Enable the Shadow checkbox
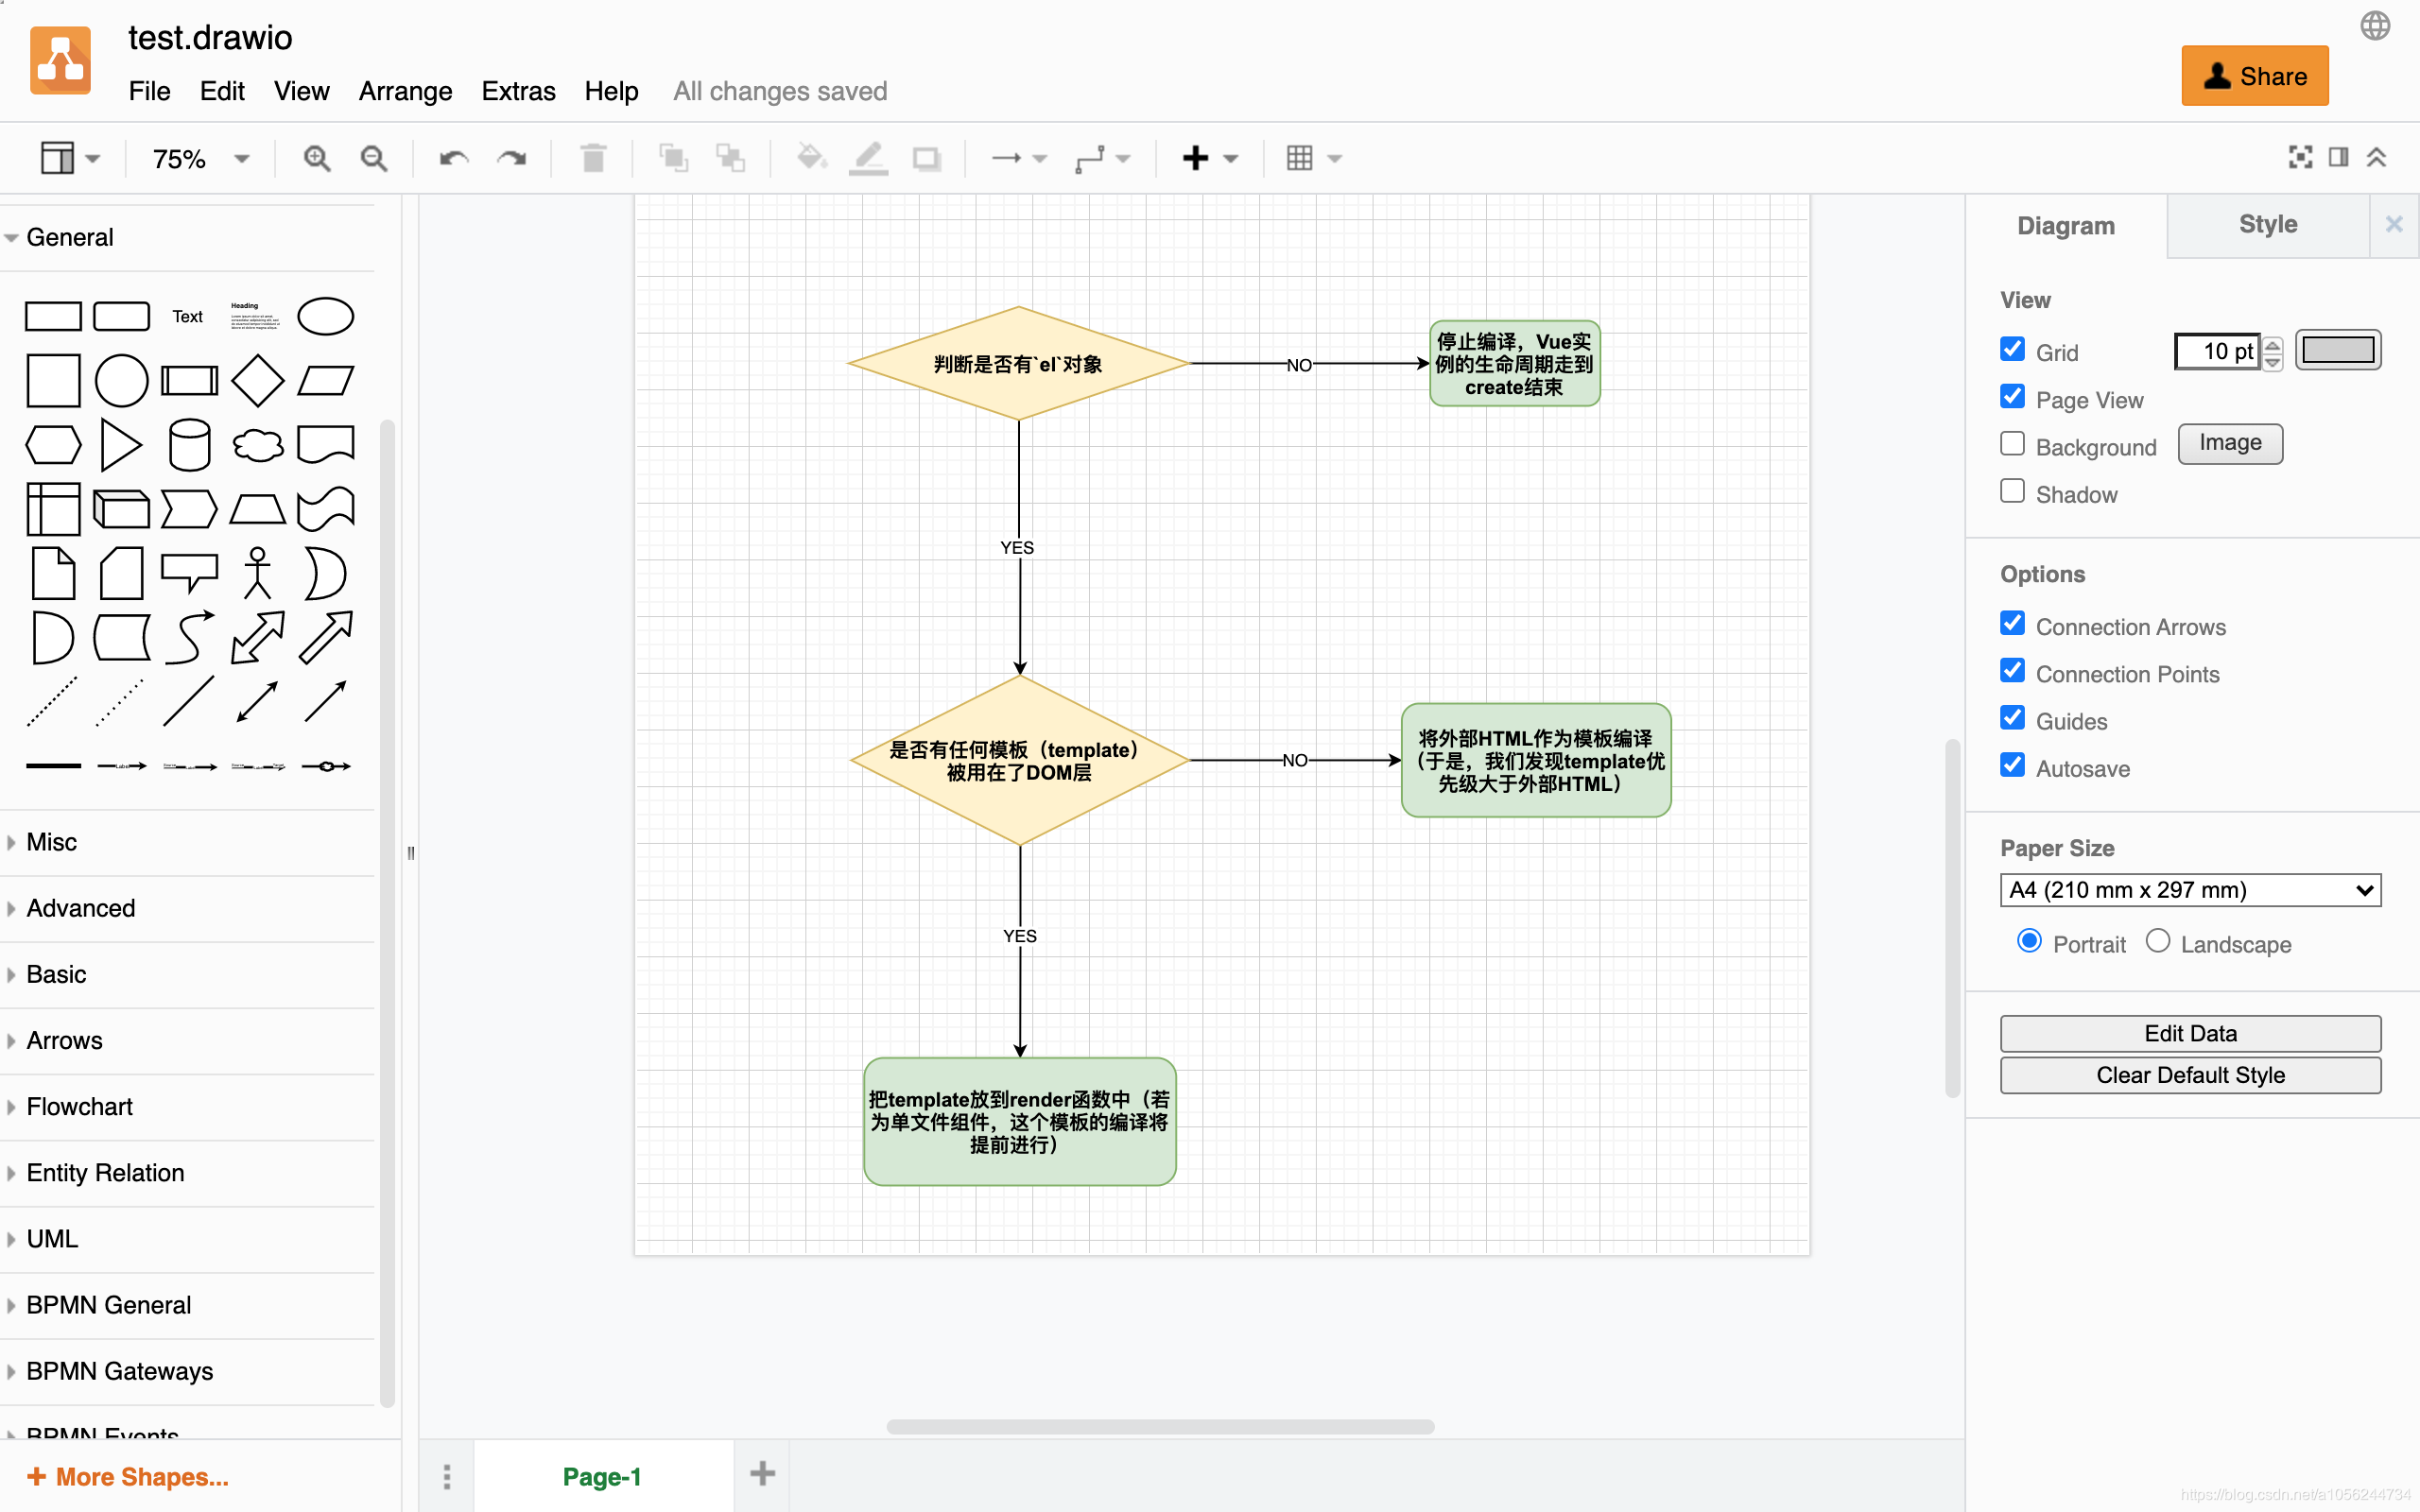Viewport: 2420px width, 1512px height. tap(2012, 491)
